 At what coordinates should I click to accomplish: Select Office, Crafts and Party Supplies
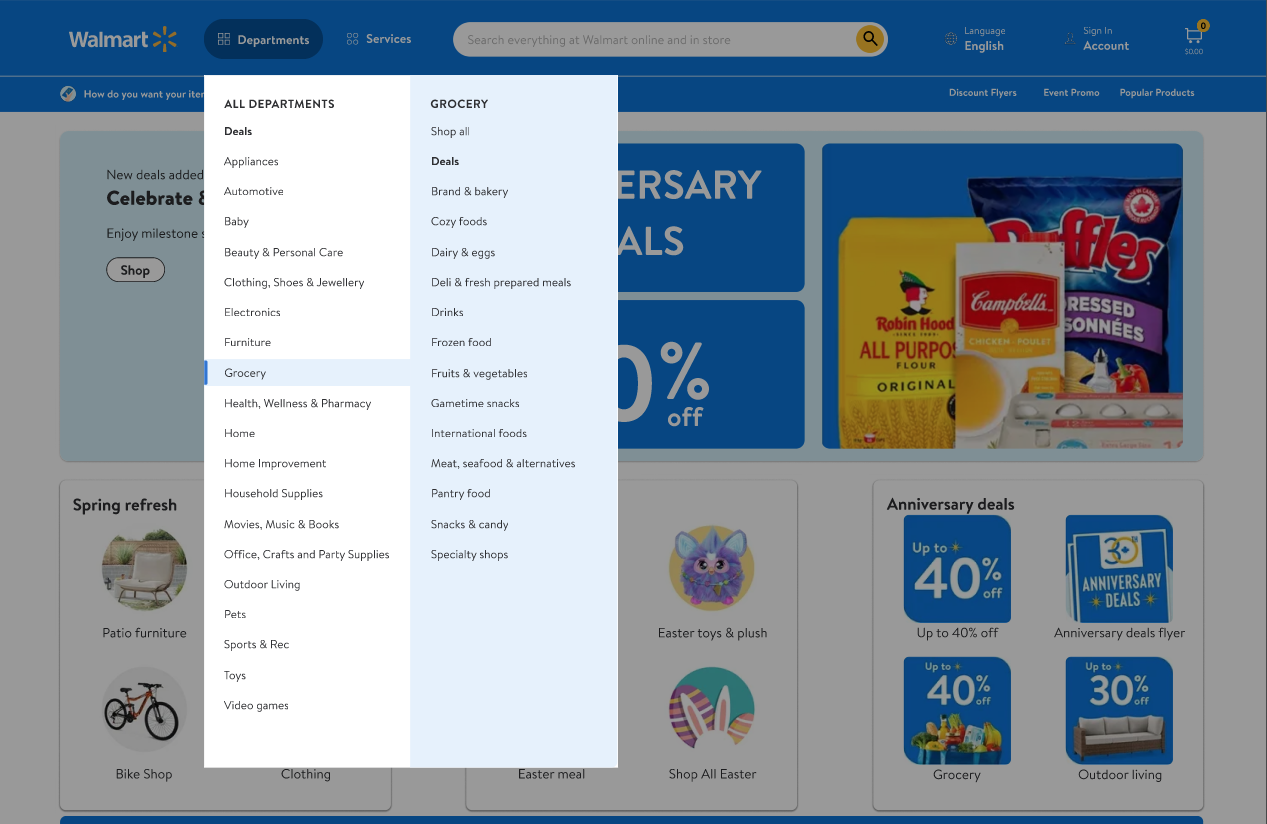pos(307,554)
